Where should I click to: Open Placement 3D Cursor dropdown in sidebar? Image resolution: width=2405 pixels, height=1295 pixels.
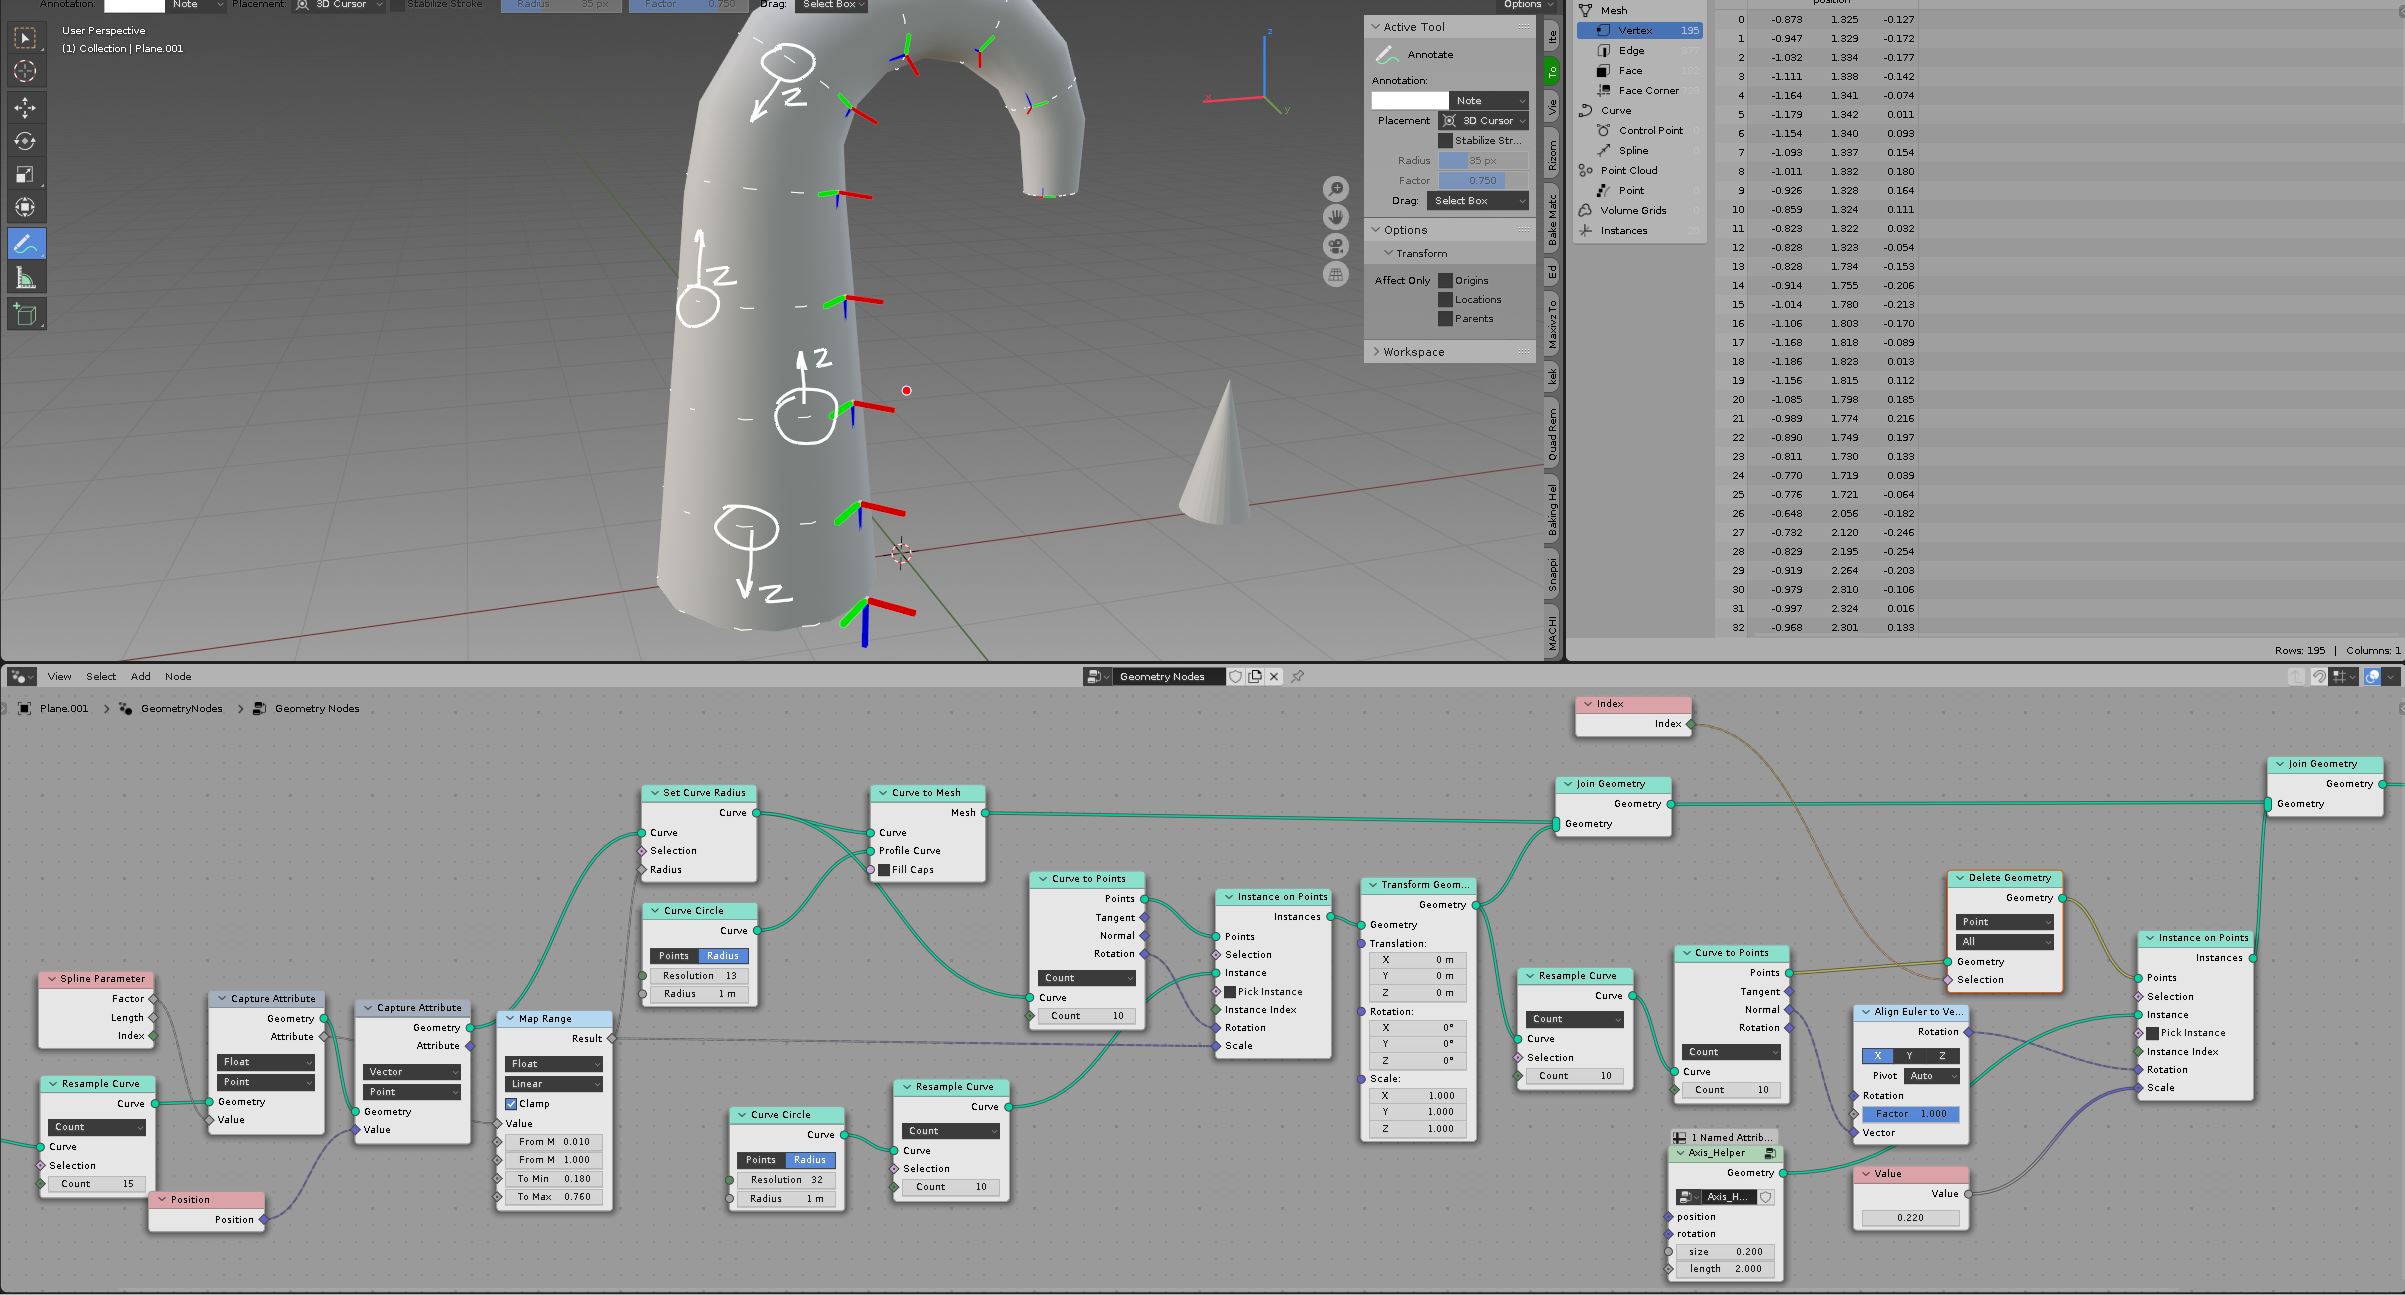pos(1483,121)
